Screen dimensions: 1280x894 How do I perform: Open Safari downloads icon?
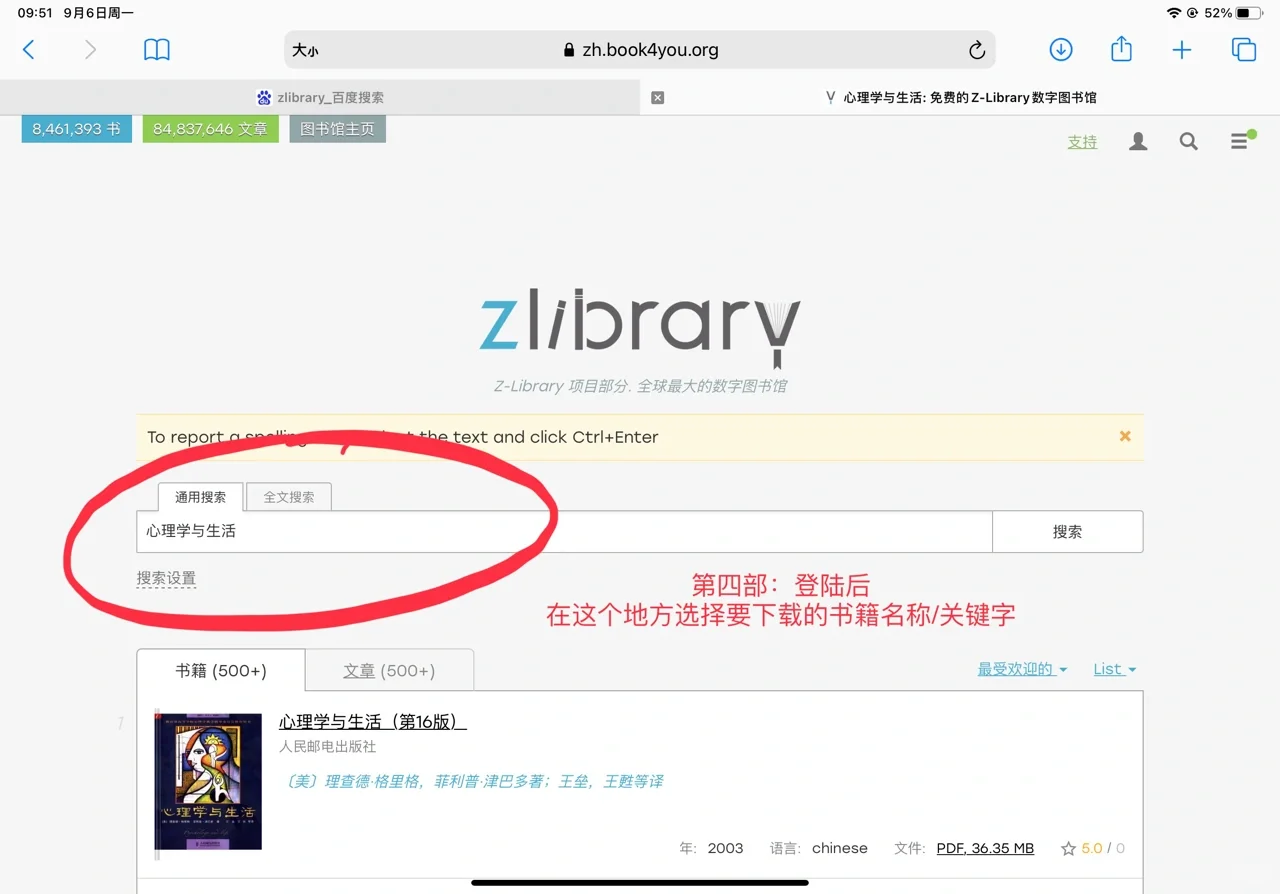pos(1061,49)
